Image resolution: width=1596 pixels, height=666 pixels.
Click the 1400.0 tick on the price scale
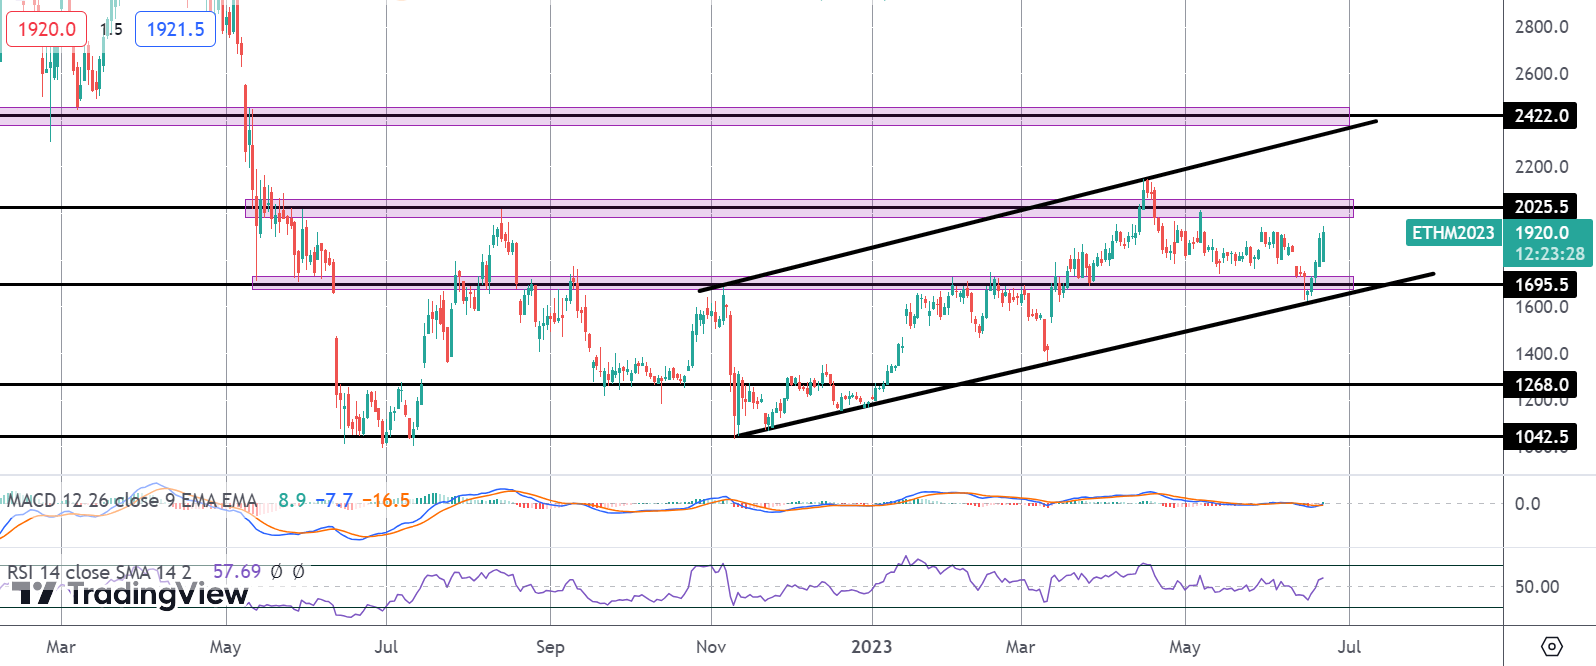pos(1541,354)
